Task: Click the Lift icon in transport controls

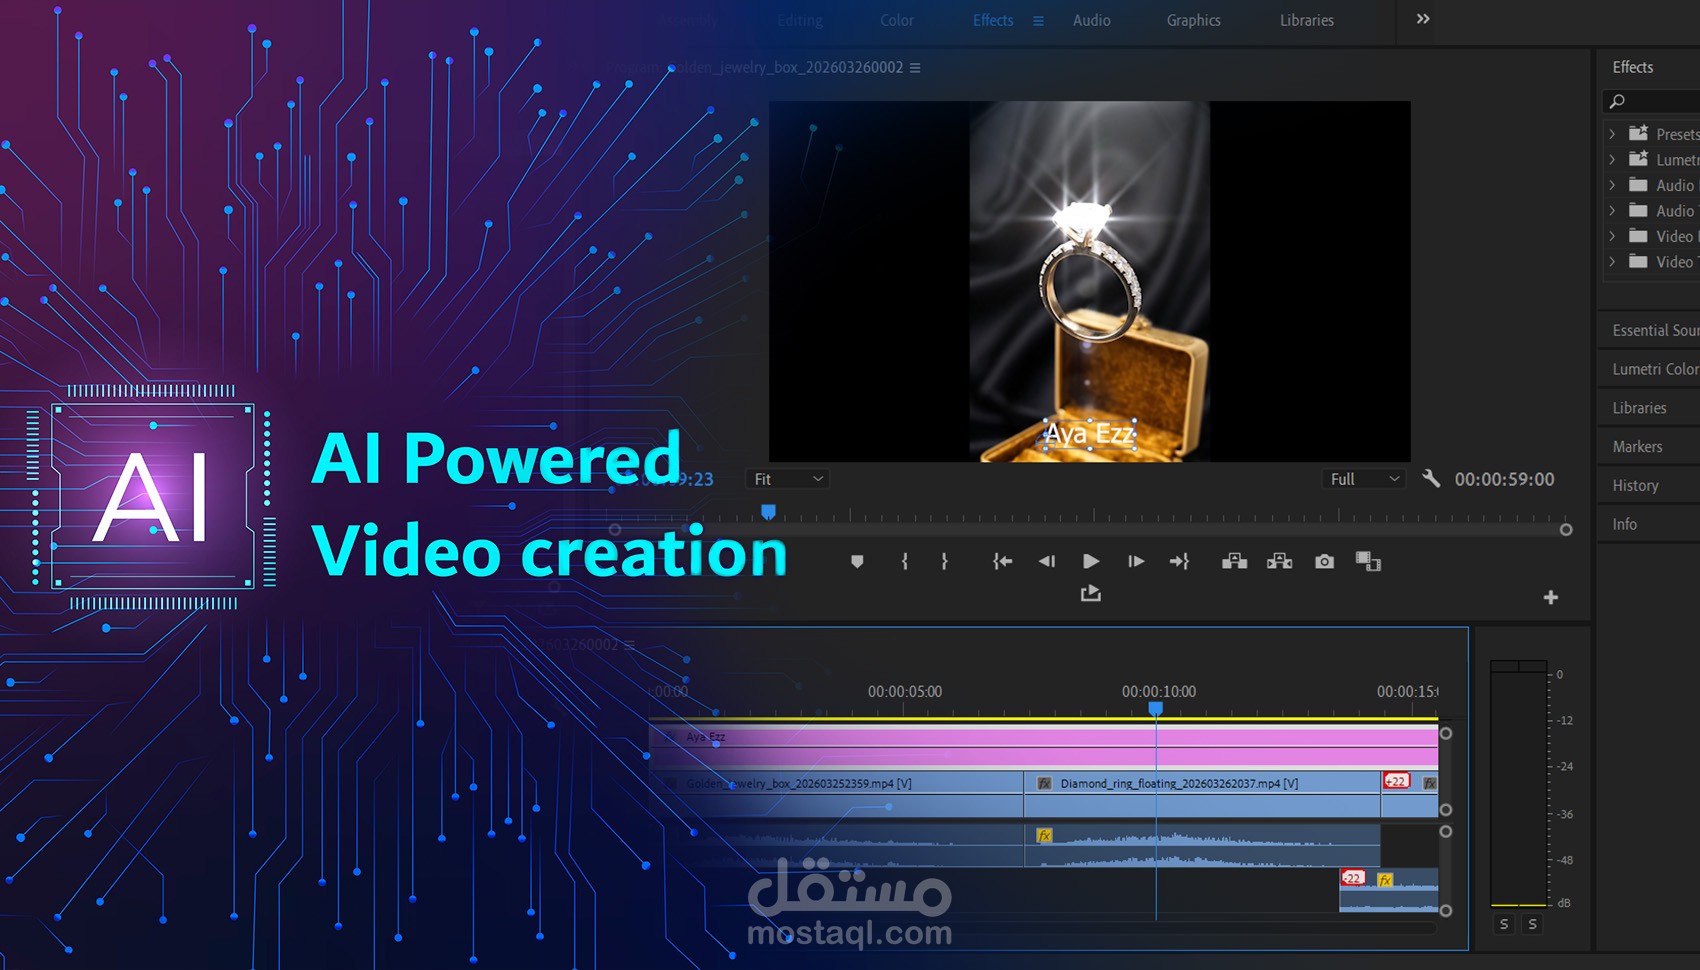Action: (1235, 561)
